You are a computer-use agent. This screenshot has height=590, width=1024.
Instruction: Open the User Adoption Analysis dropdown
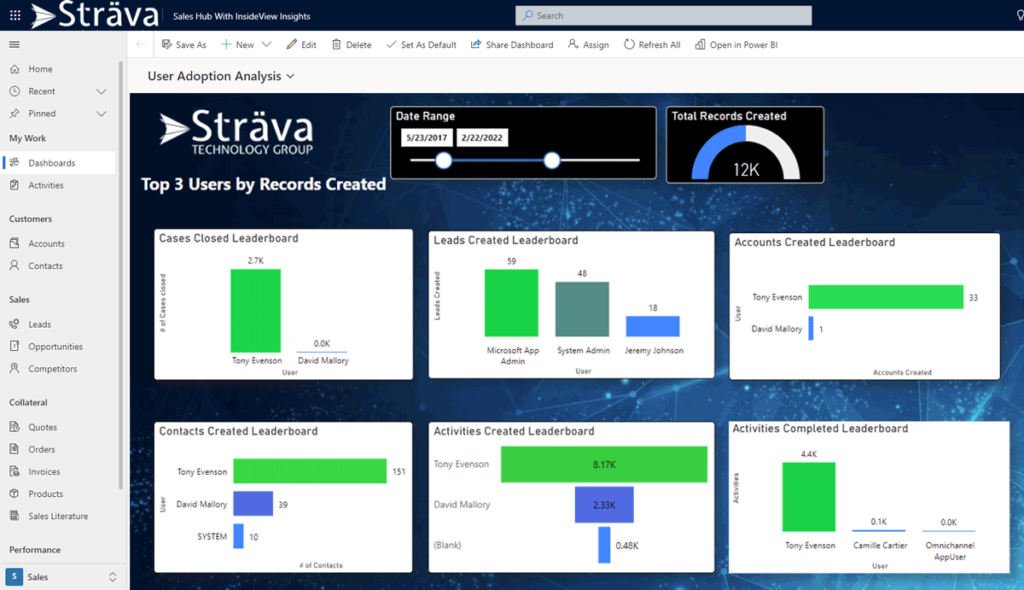tap(290, 76)
